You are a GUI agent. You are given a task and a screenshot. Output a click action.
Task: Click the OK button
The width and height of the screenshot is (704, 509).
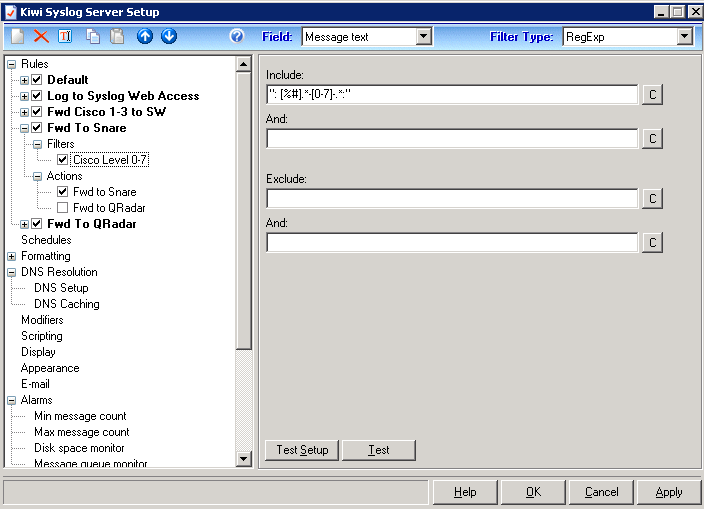pyautogui.click(x=533, y=492)
